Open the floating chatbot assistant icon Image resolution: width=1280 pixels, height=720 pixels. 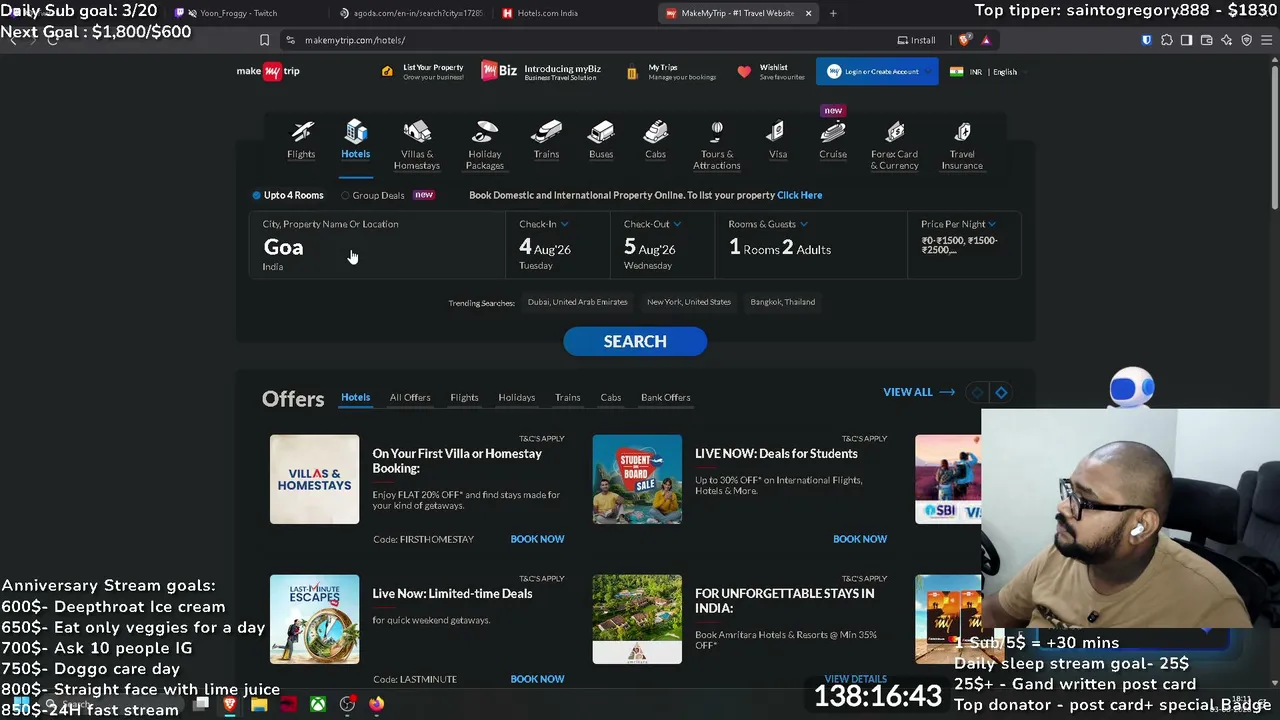(1132, 387)
